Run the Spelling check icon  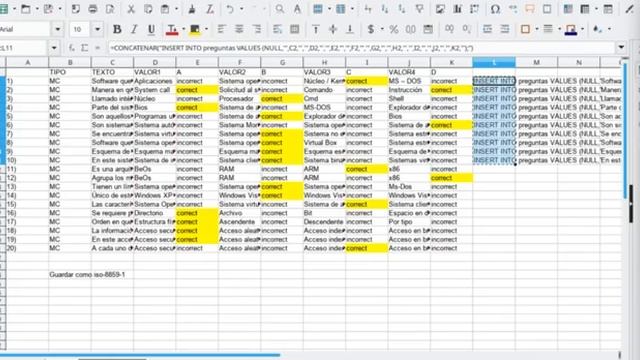[297, 9]
